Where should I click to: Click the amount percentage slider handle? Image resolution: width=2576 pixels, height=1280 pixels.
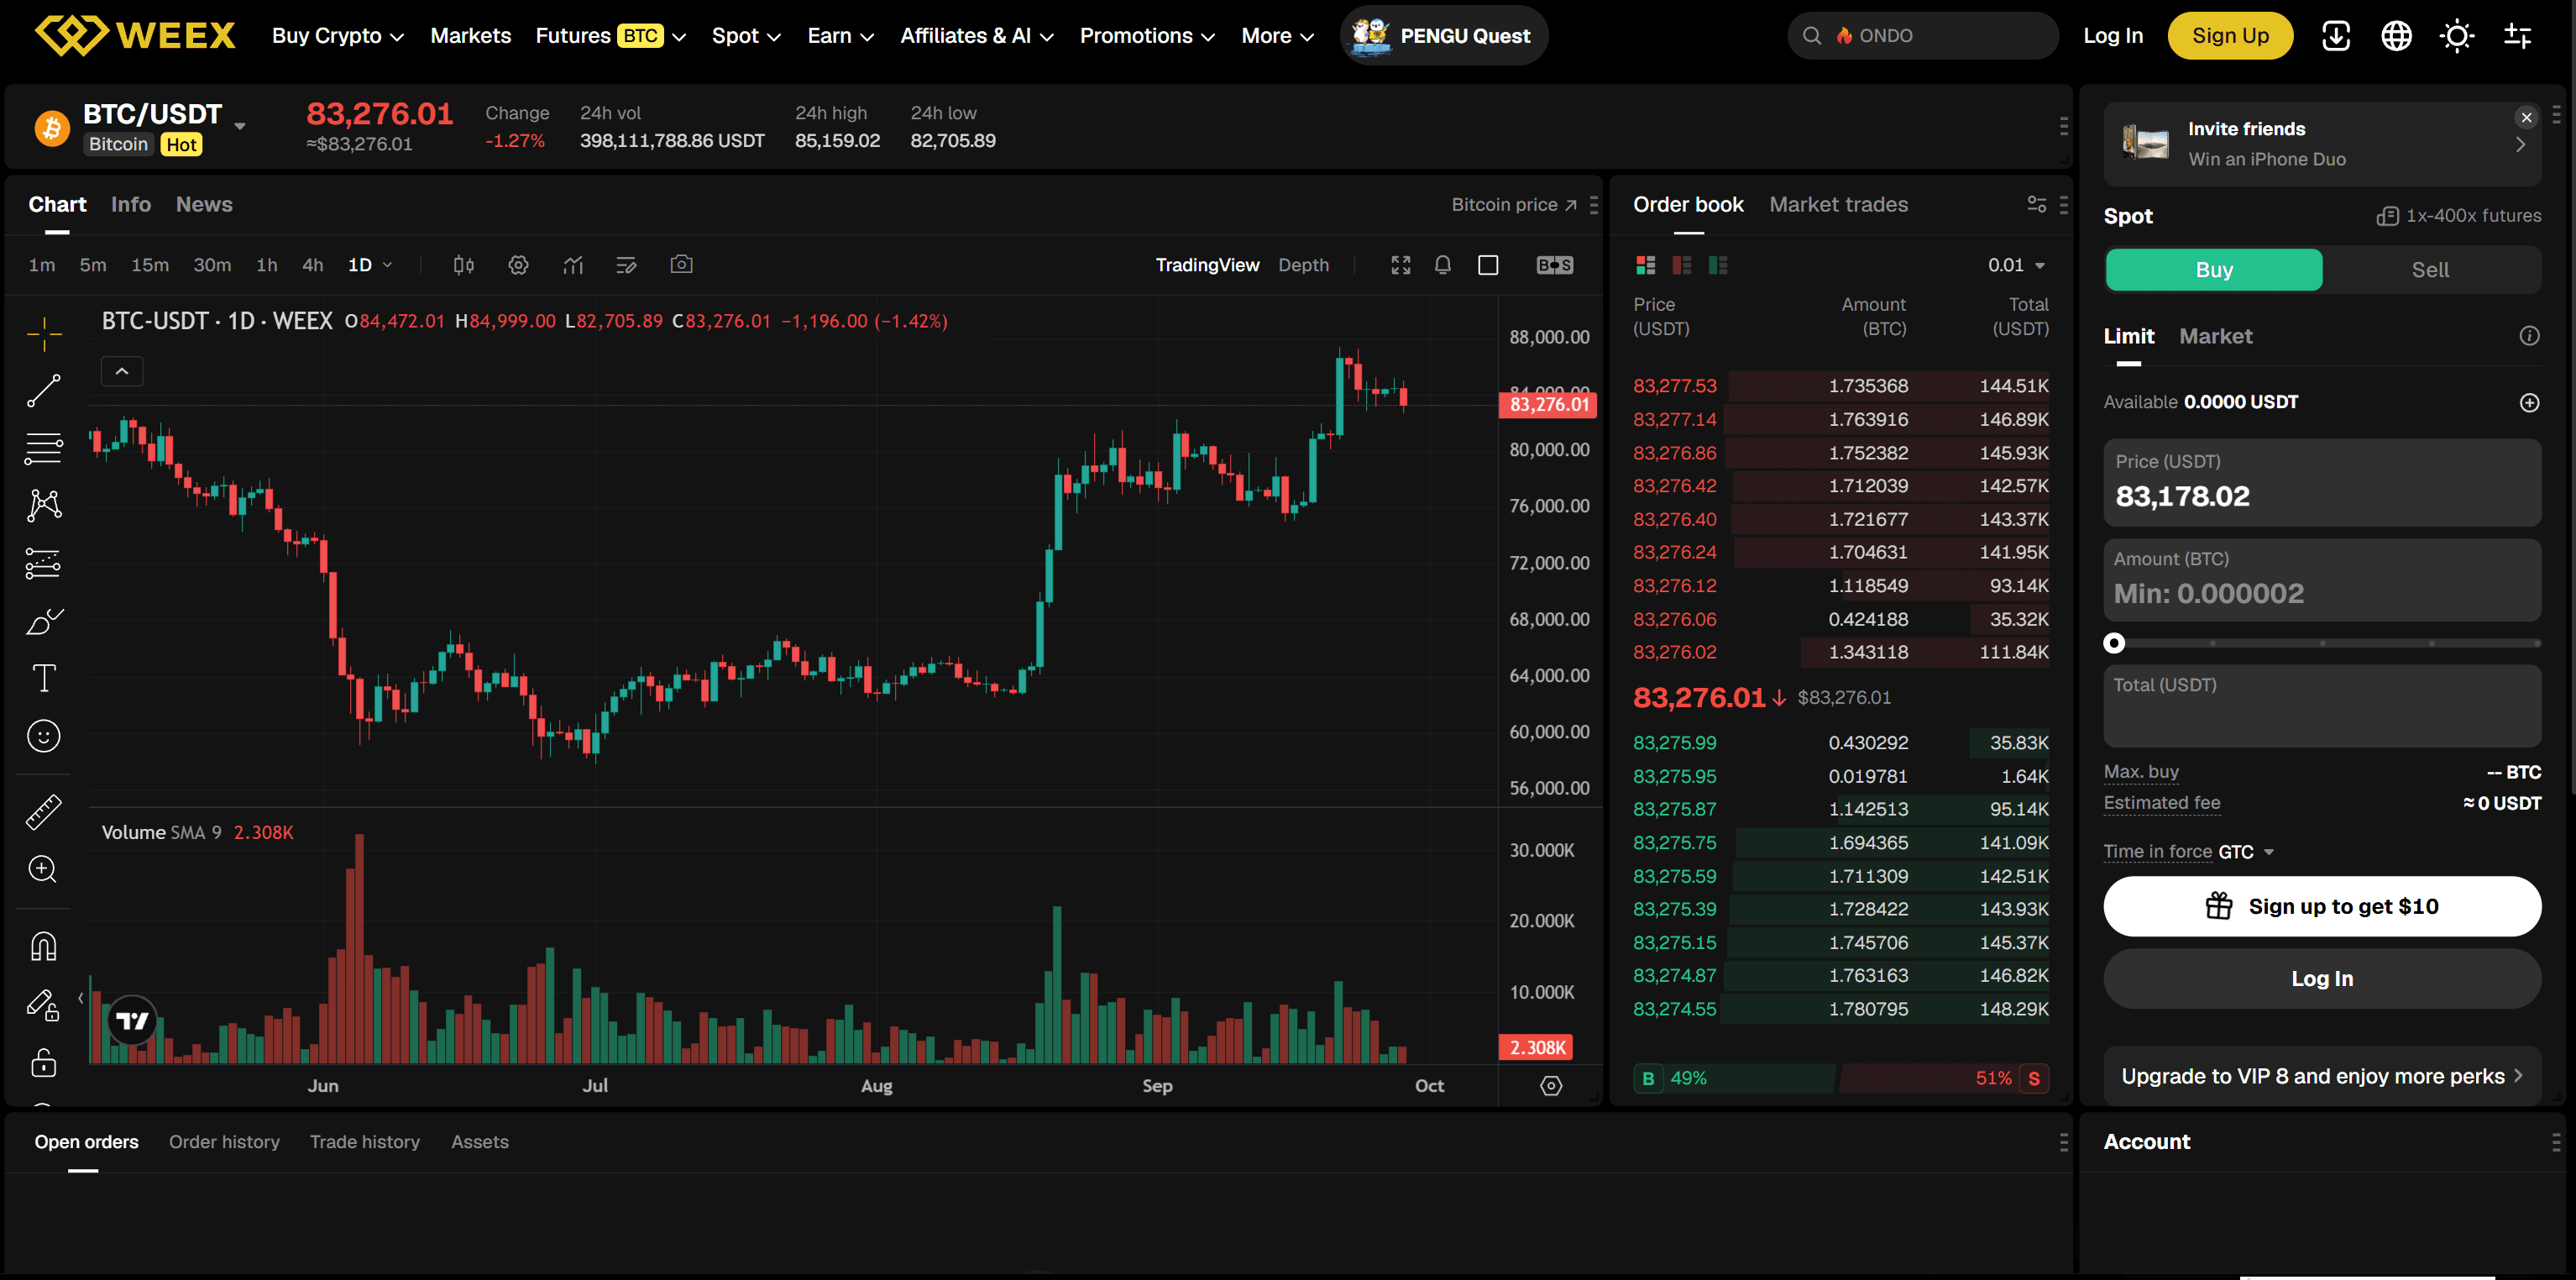click(x=2114, y=643)
